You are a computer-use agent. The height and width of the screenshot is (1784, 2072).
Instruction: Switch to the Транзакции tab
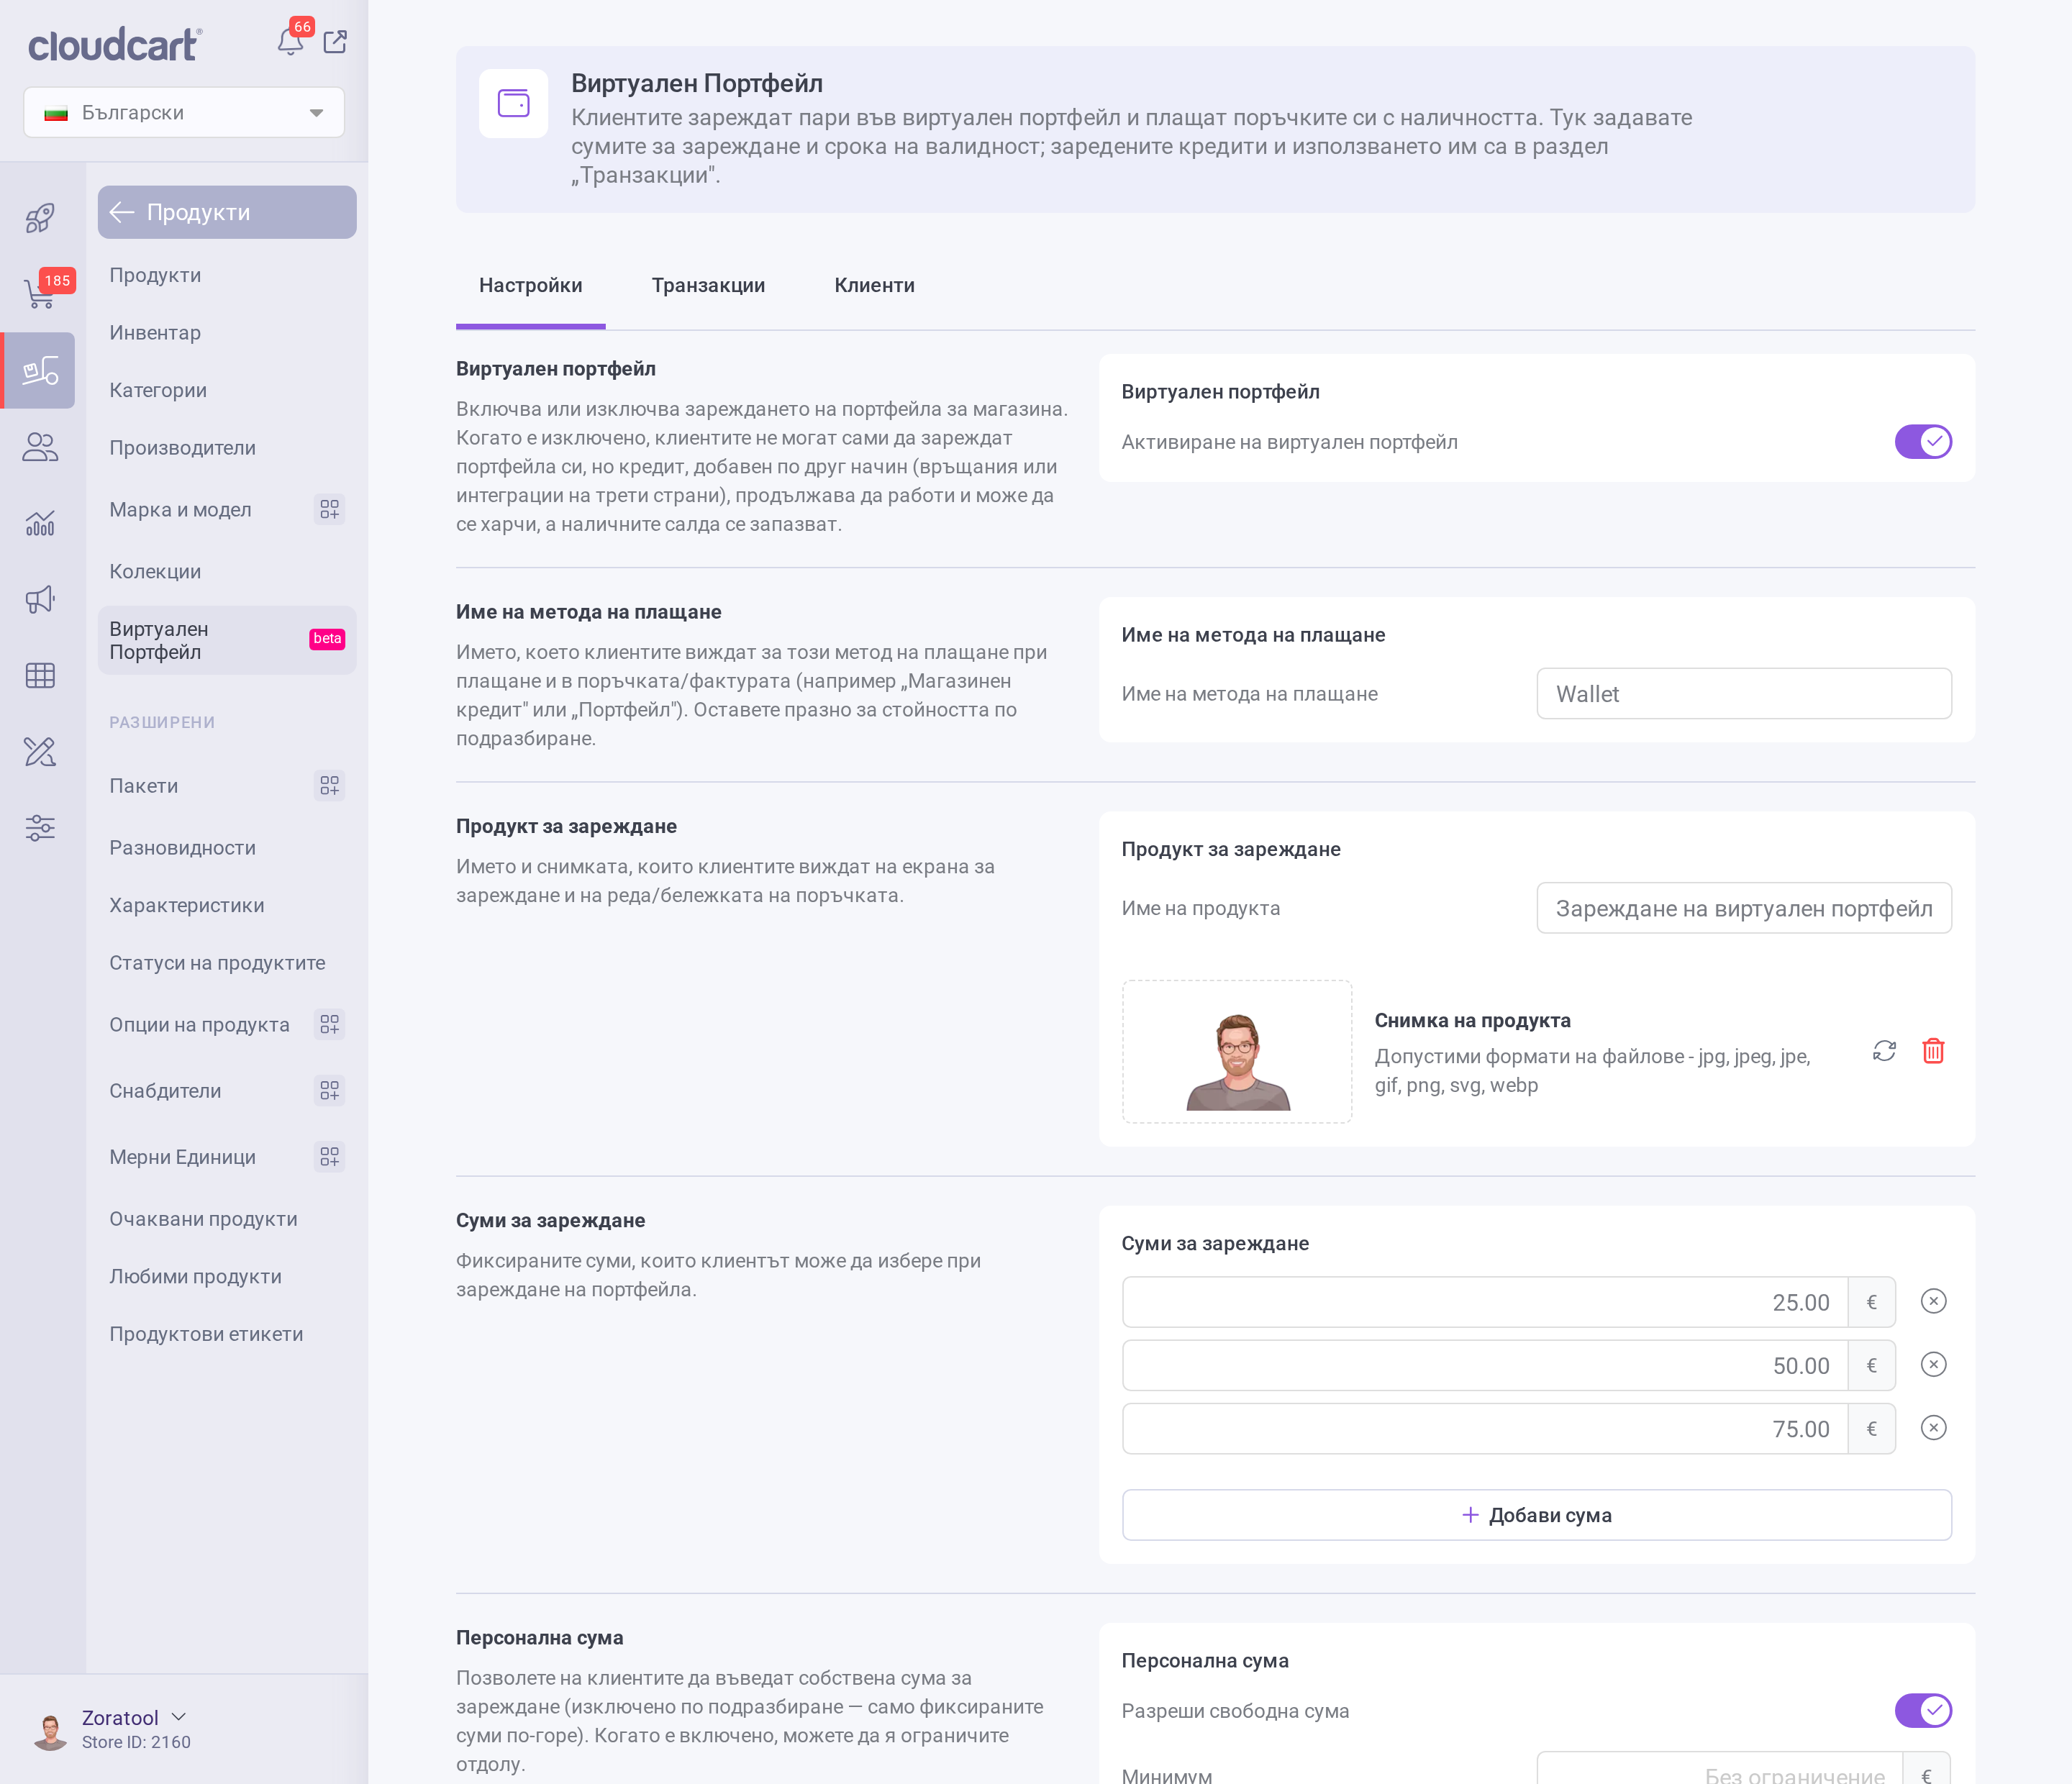tap(708, 286)
